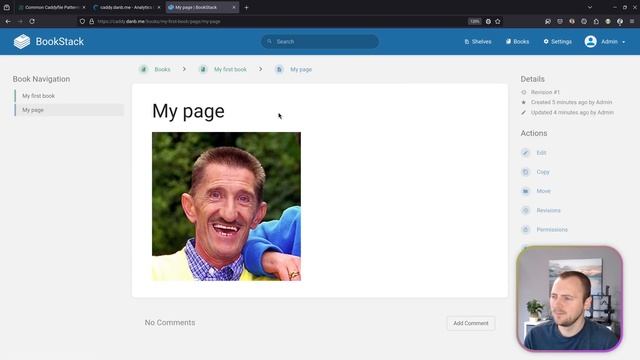Click the BookStack logo icon
This screenshot has height=360, width=640.
[22, 41]
